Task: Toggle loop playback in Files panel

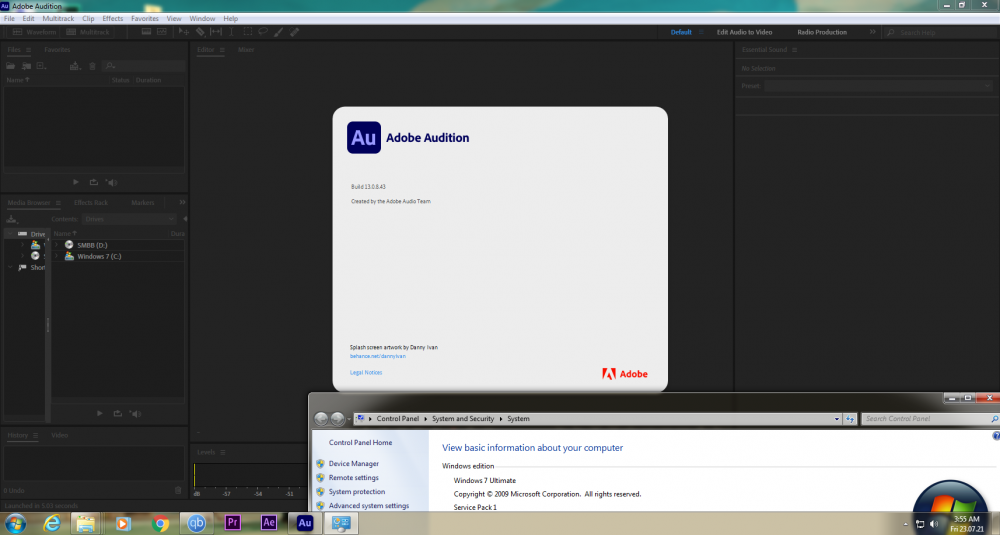Action: (x=94, y=182)
